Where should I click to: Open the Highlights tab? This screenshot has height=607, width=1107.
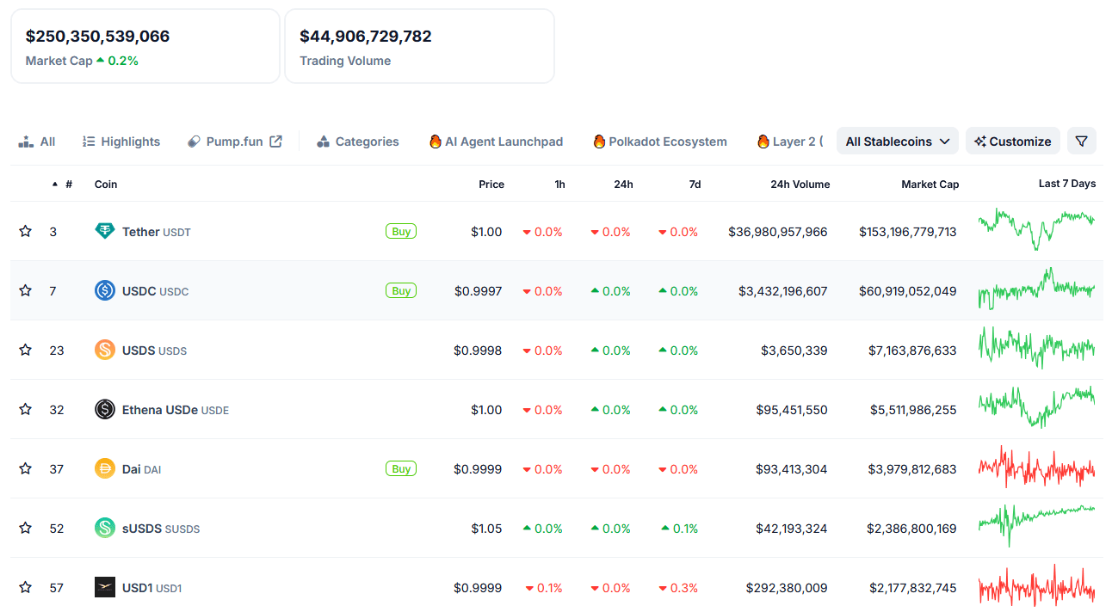click(x=121, y=141)
